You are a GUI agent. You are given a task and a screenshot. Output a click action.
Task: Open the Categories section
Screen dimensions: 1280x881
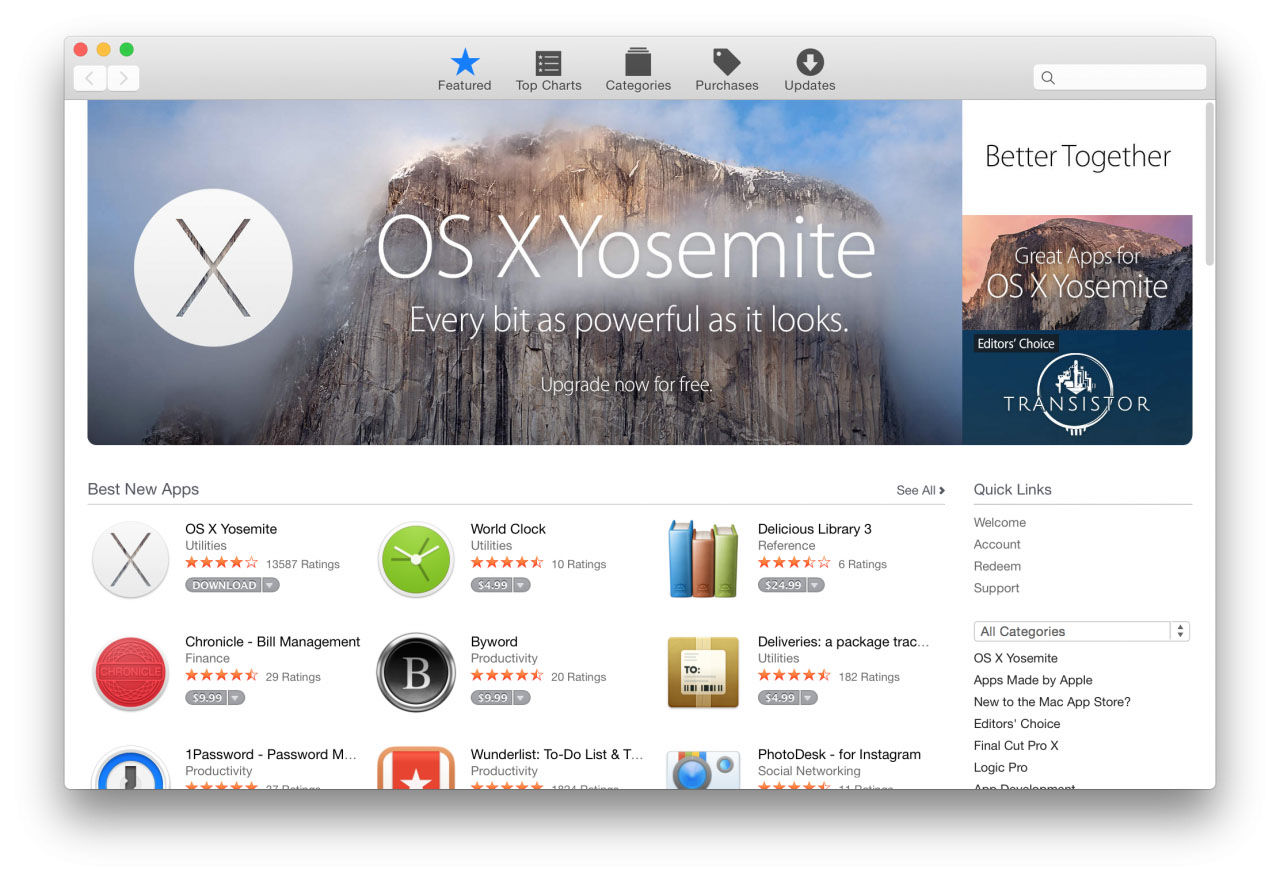[x=638, y=70]
